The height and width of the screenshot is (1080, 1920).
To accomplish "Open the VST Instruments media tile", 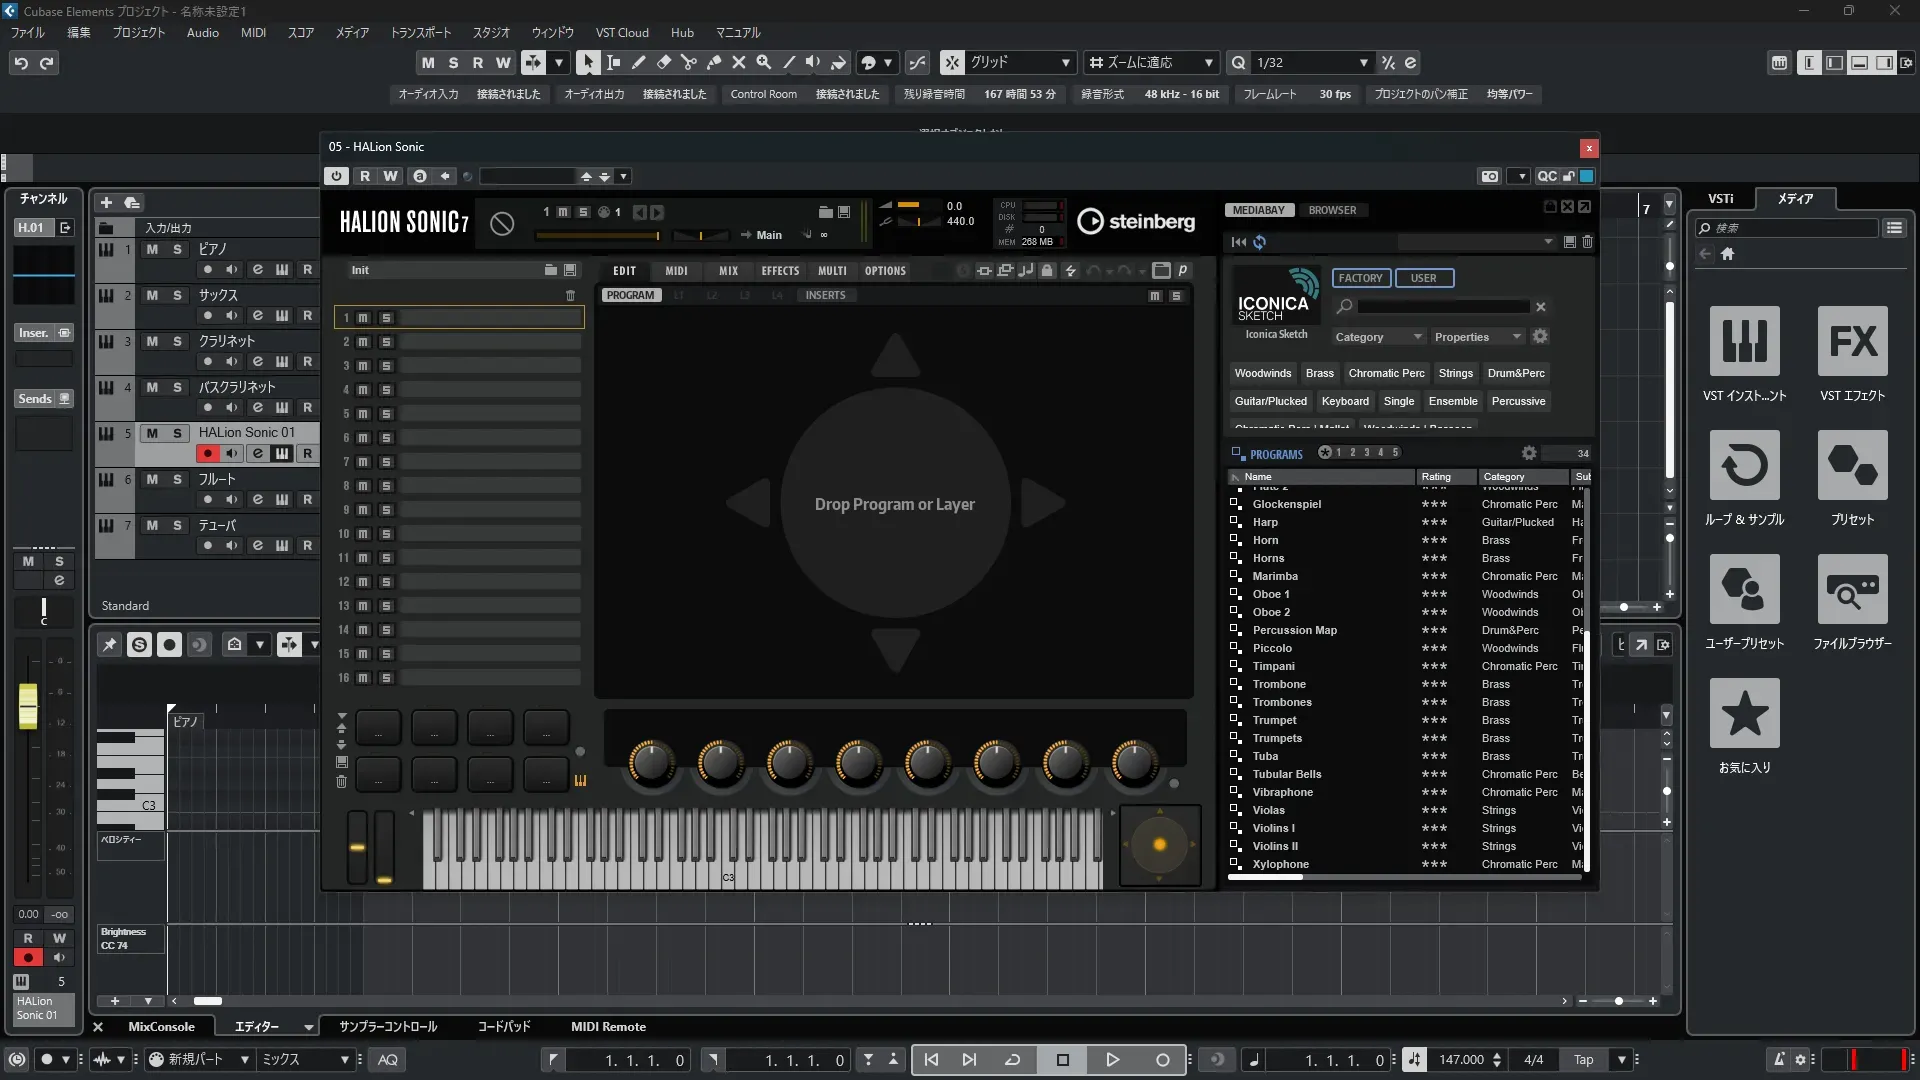I will click(1744, 342).
